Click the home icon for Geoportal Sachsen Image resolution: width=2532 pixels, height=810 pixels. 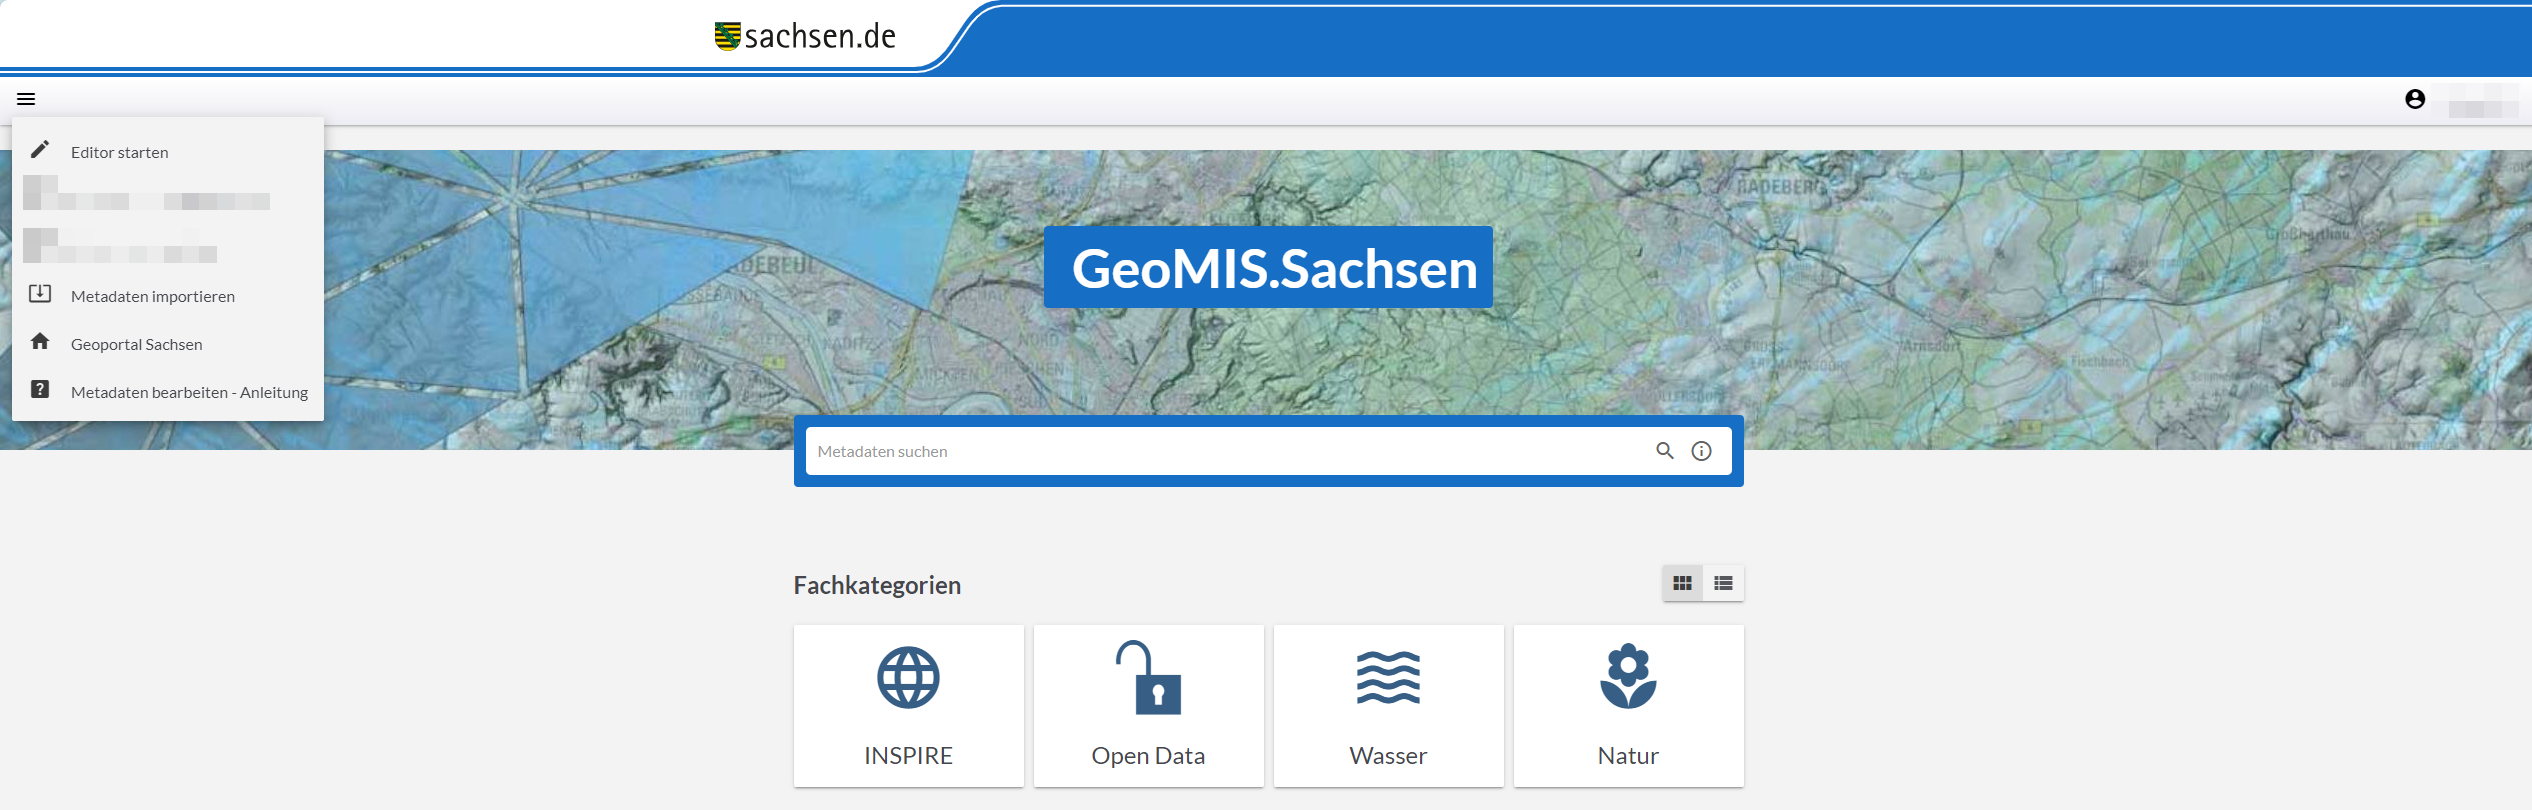coord(40,342)
